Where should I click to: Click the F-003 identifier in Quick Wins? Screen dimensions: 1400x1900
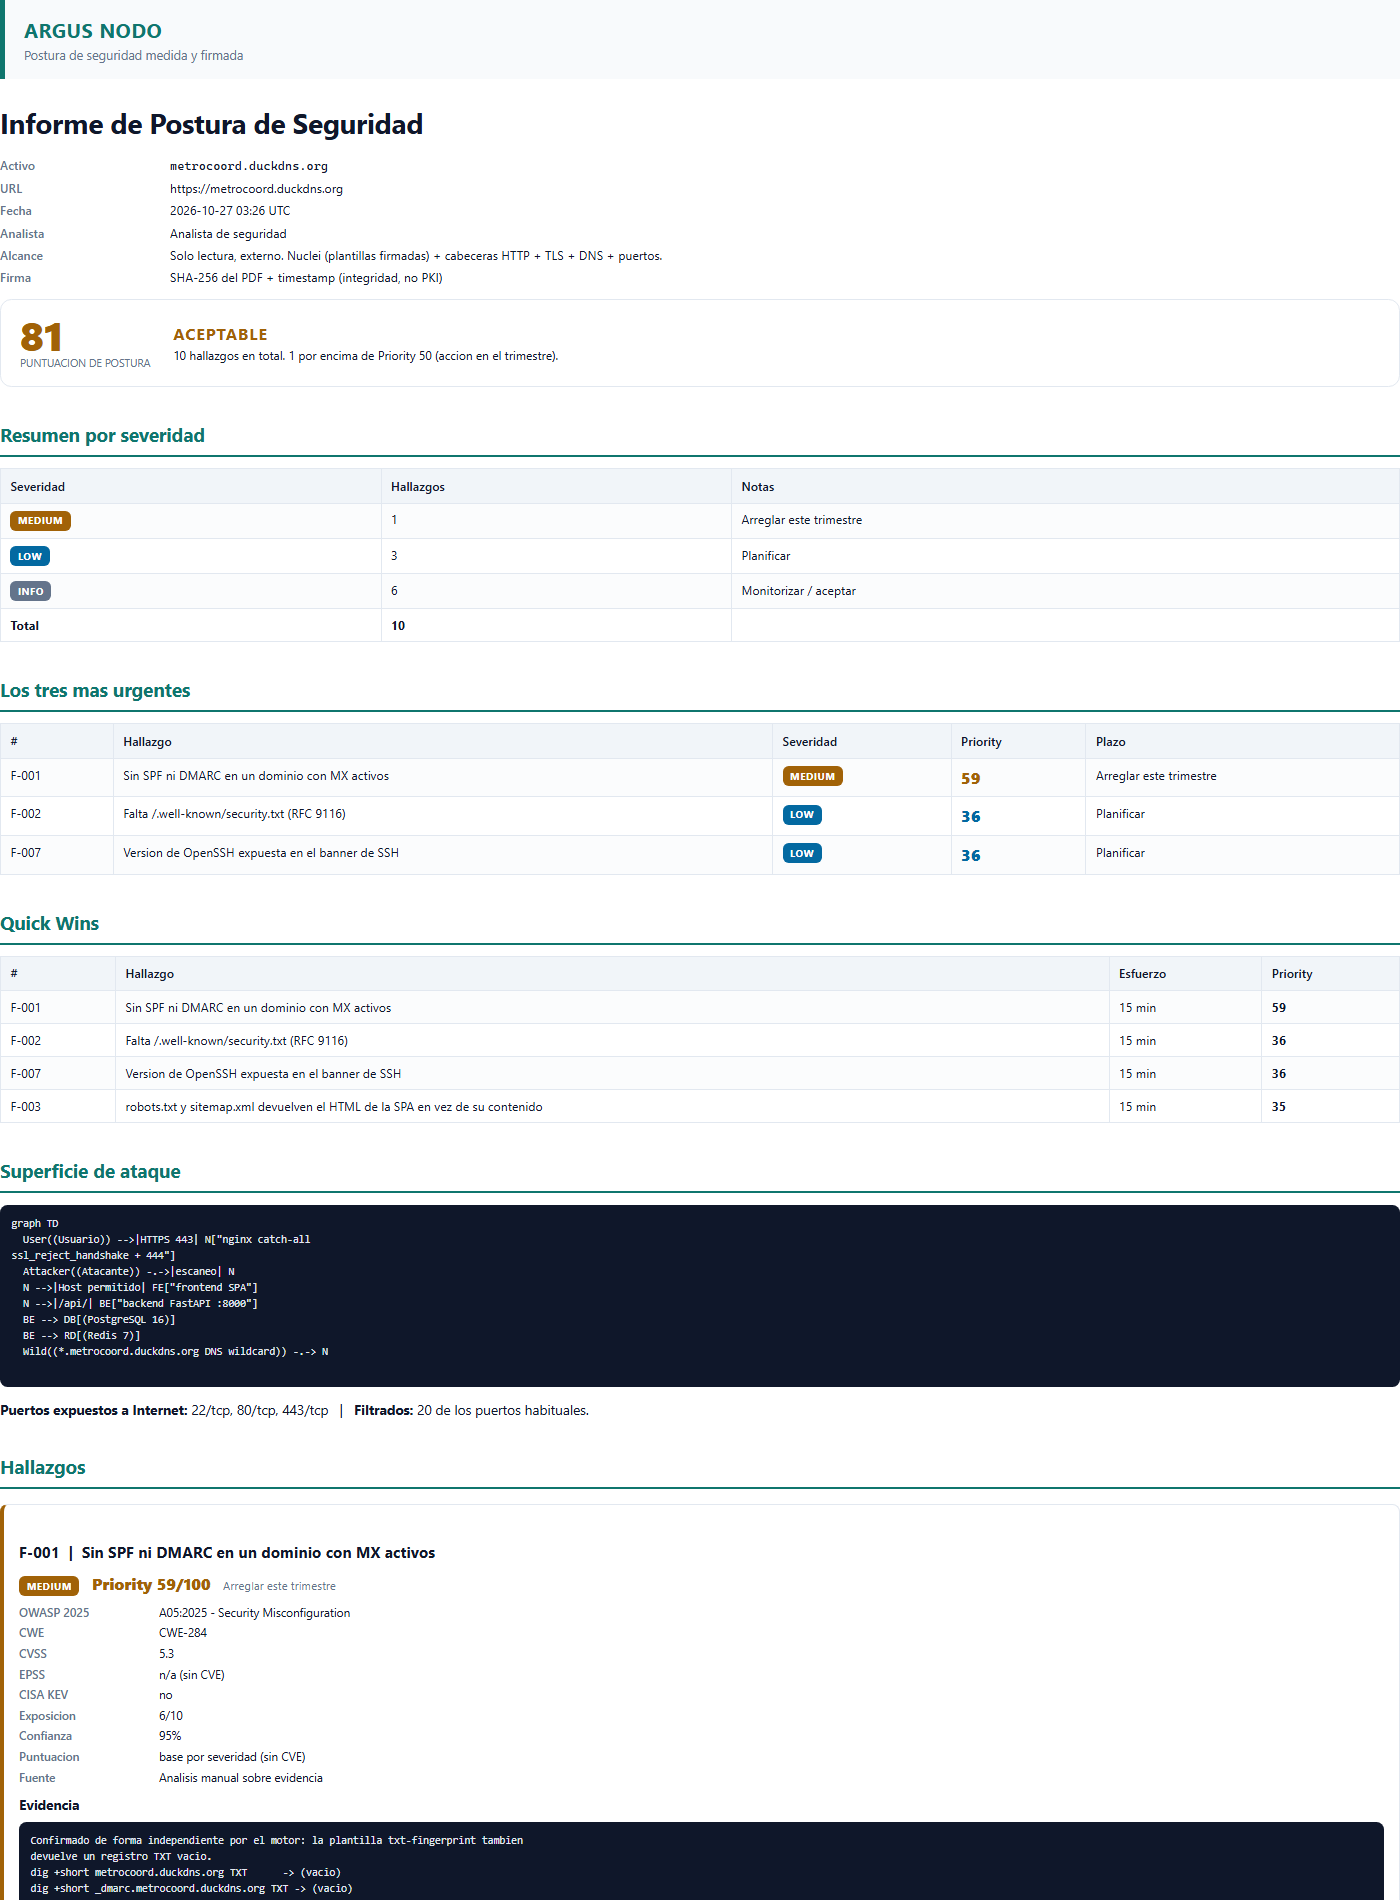(x=26, y=1107)
